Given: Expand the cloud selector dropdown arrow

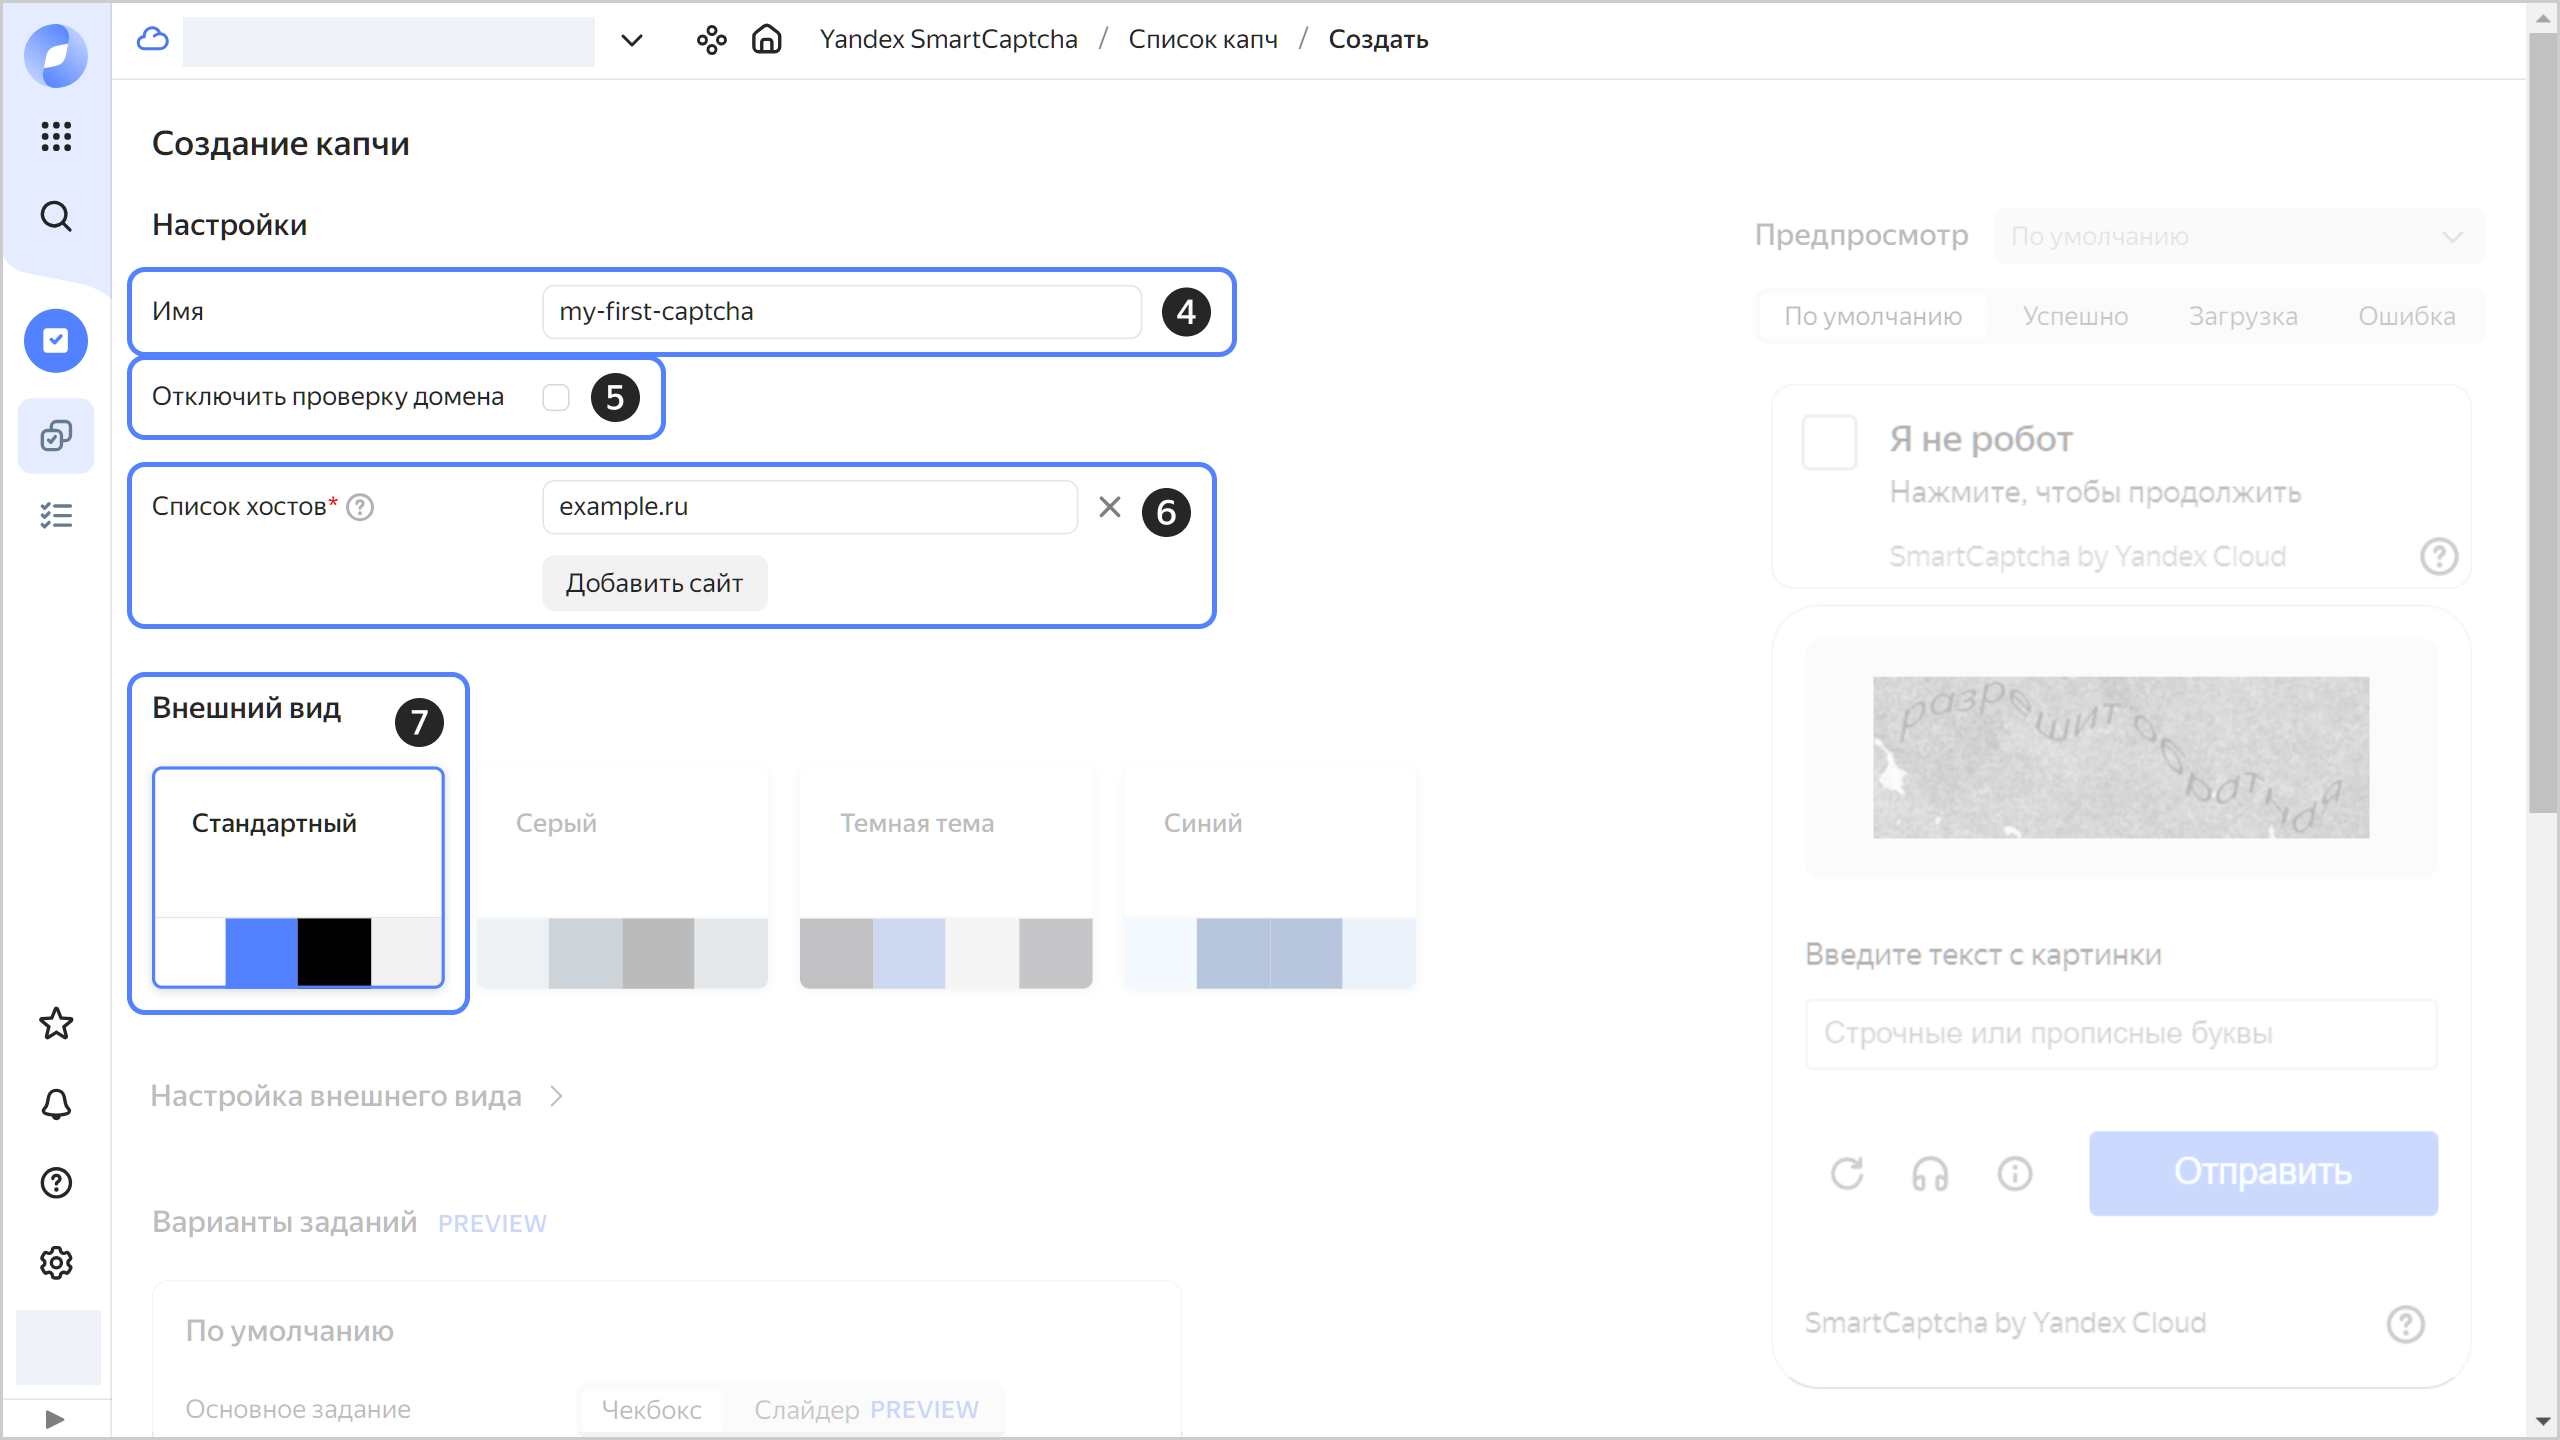Looking at the screenshot, I should (631, 40).
